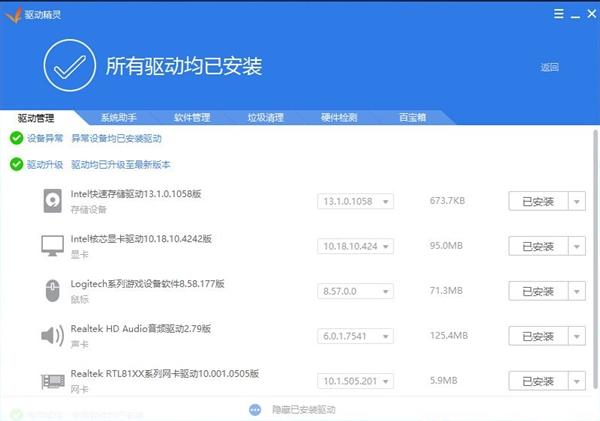
Task: Click the speaker icon for Realtek HD Audio
Action: [52, 336]
